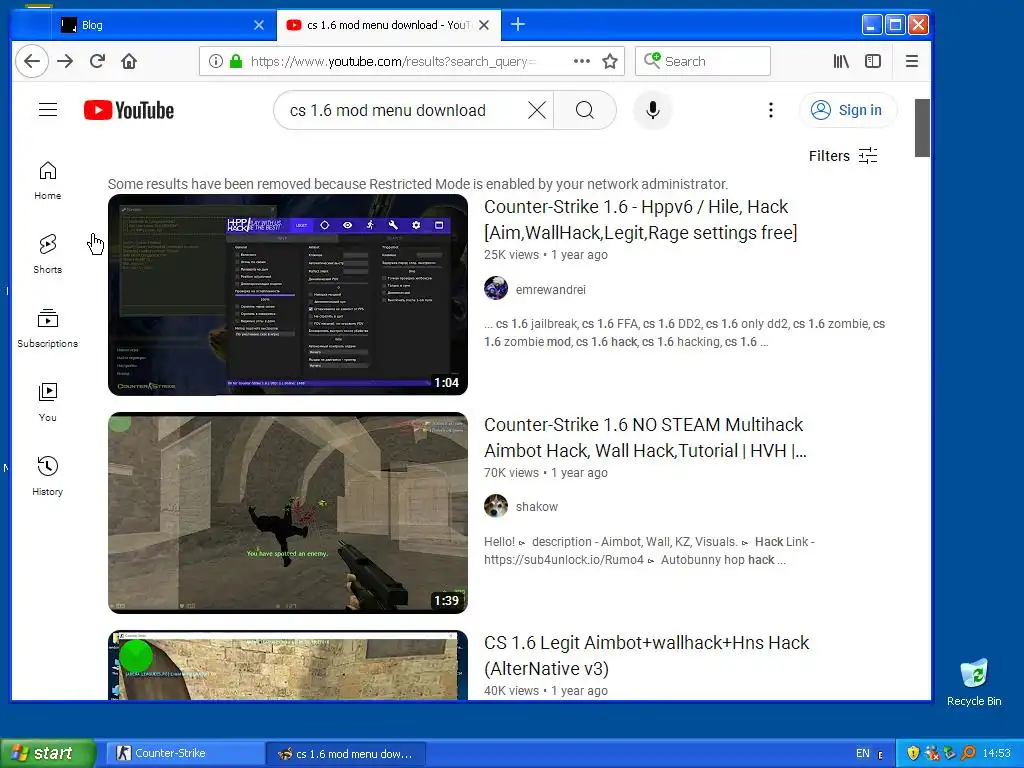Focus the Firefox Search field
1024x768 pixels.
tap(703, 61)
